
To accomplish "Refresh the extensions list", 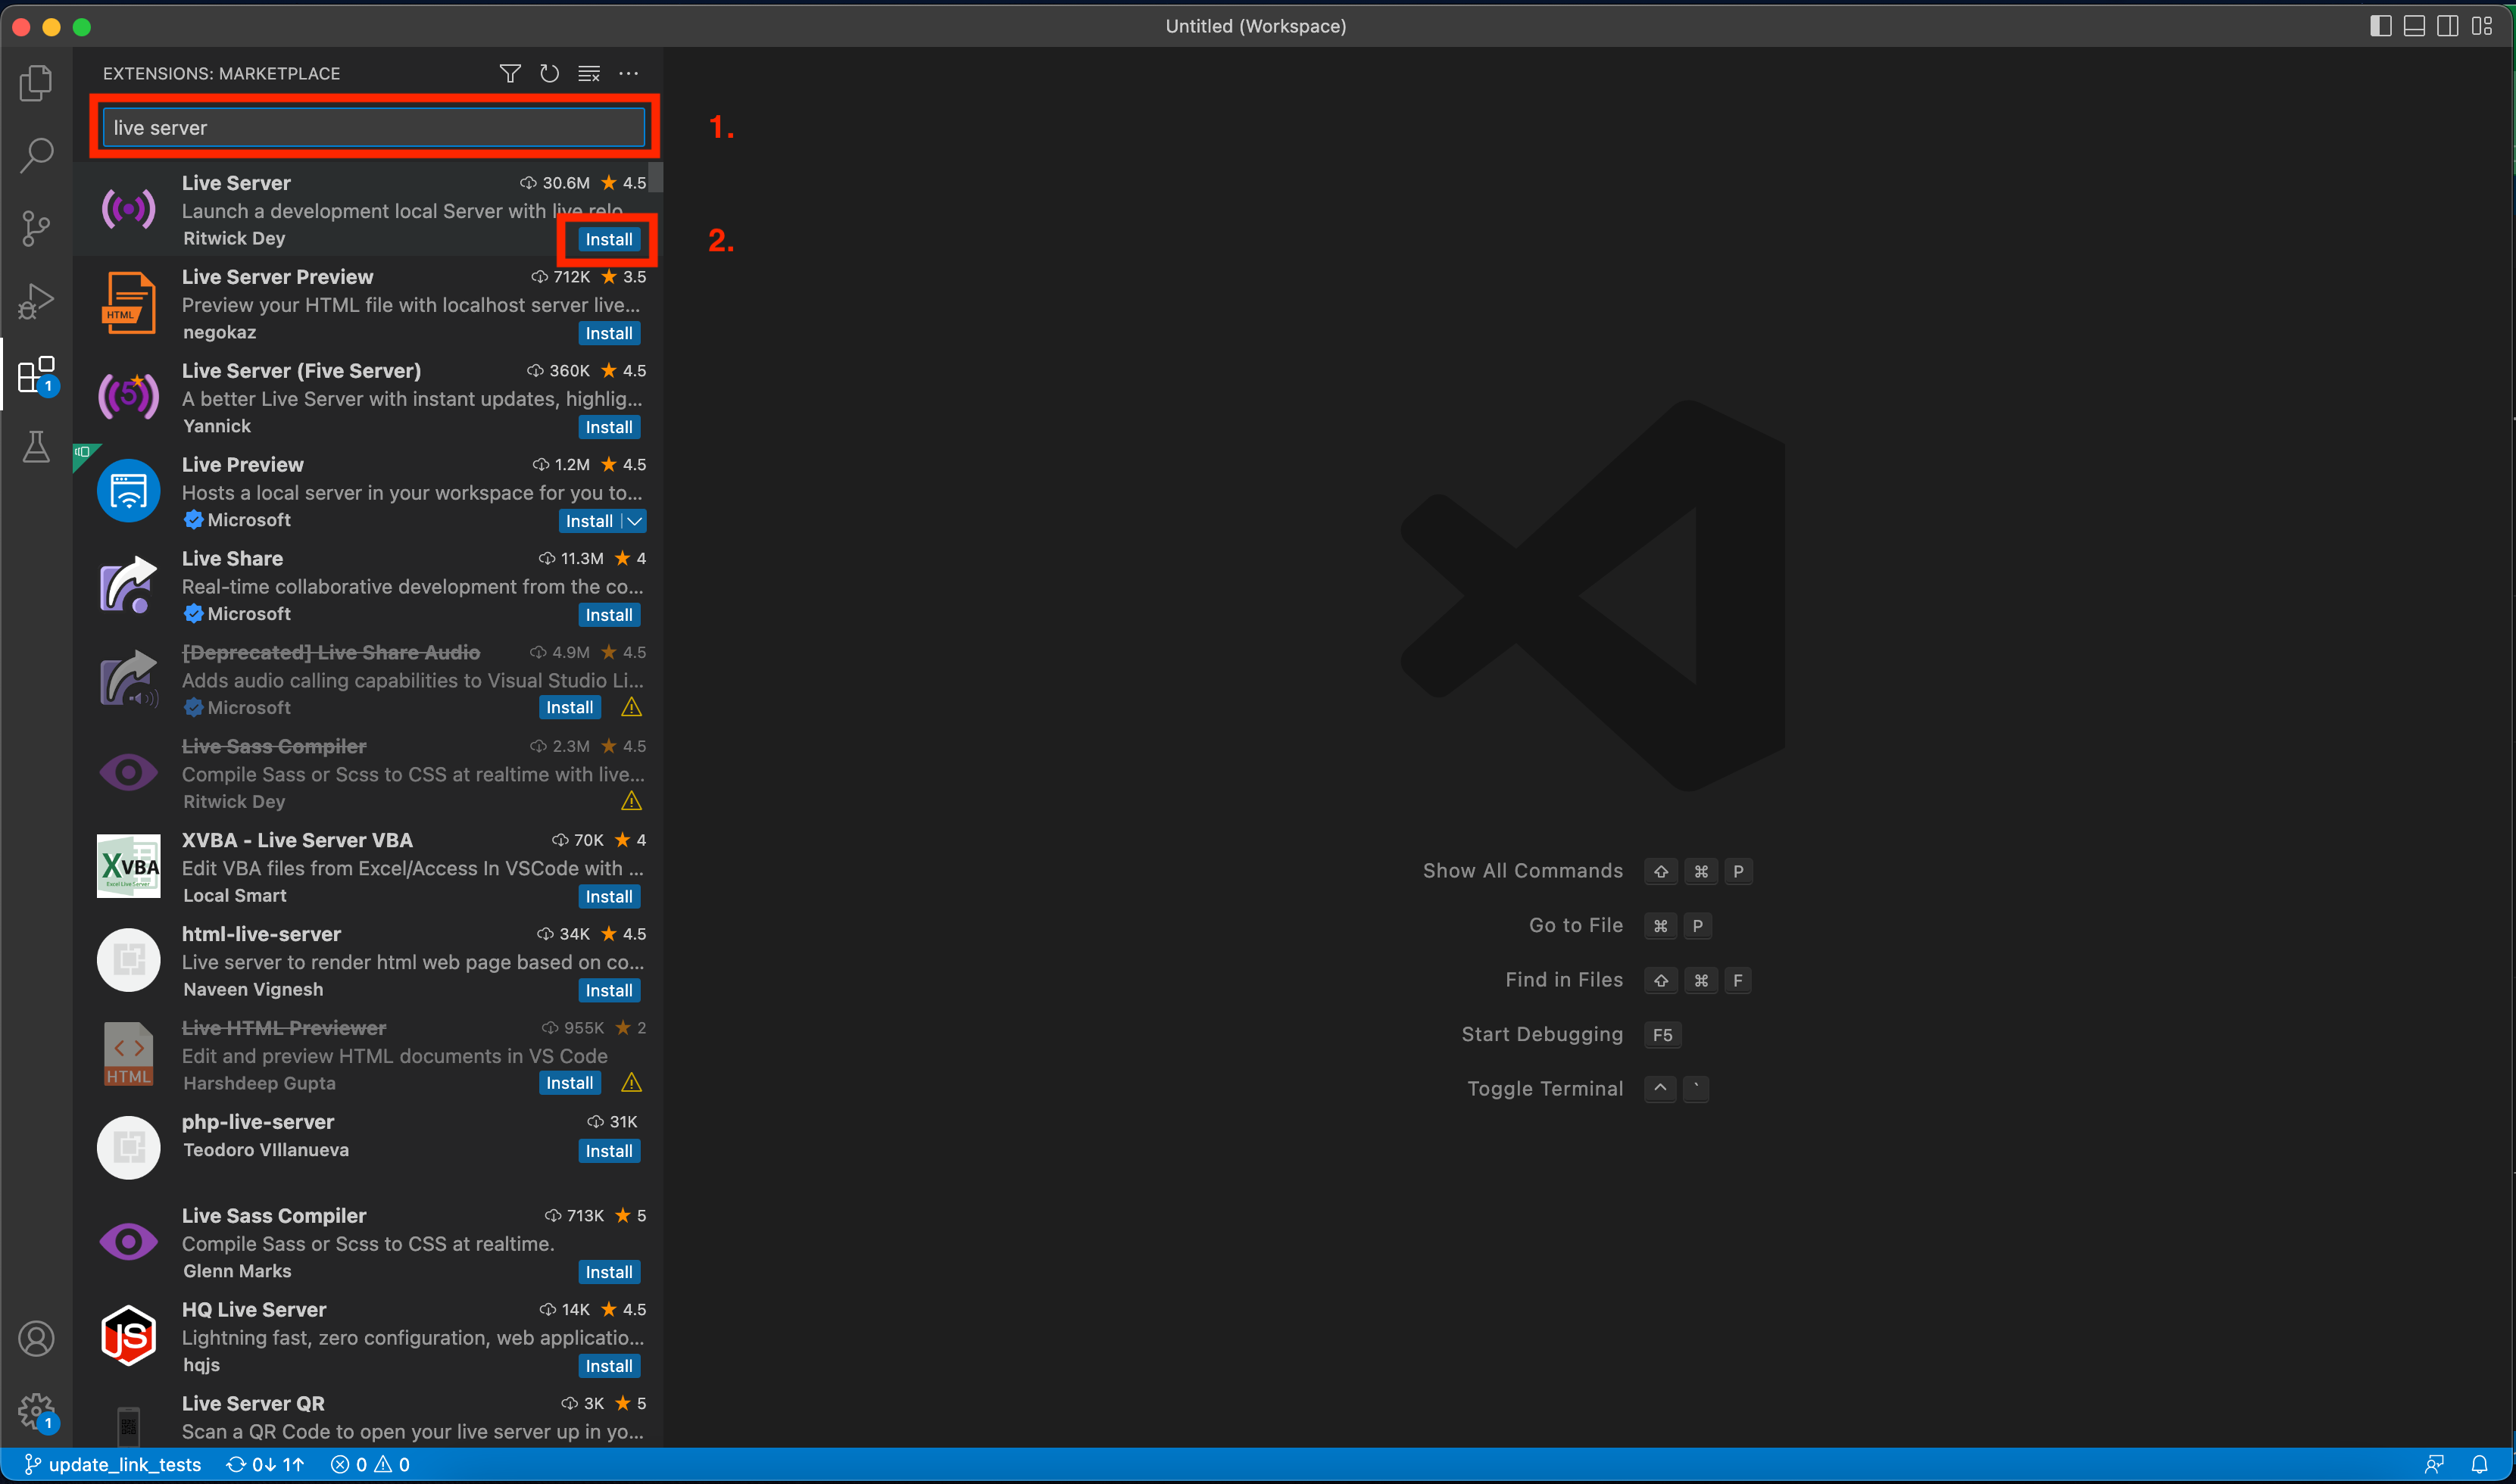I will (549, 73).
